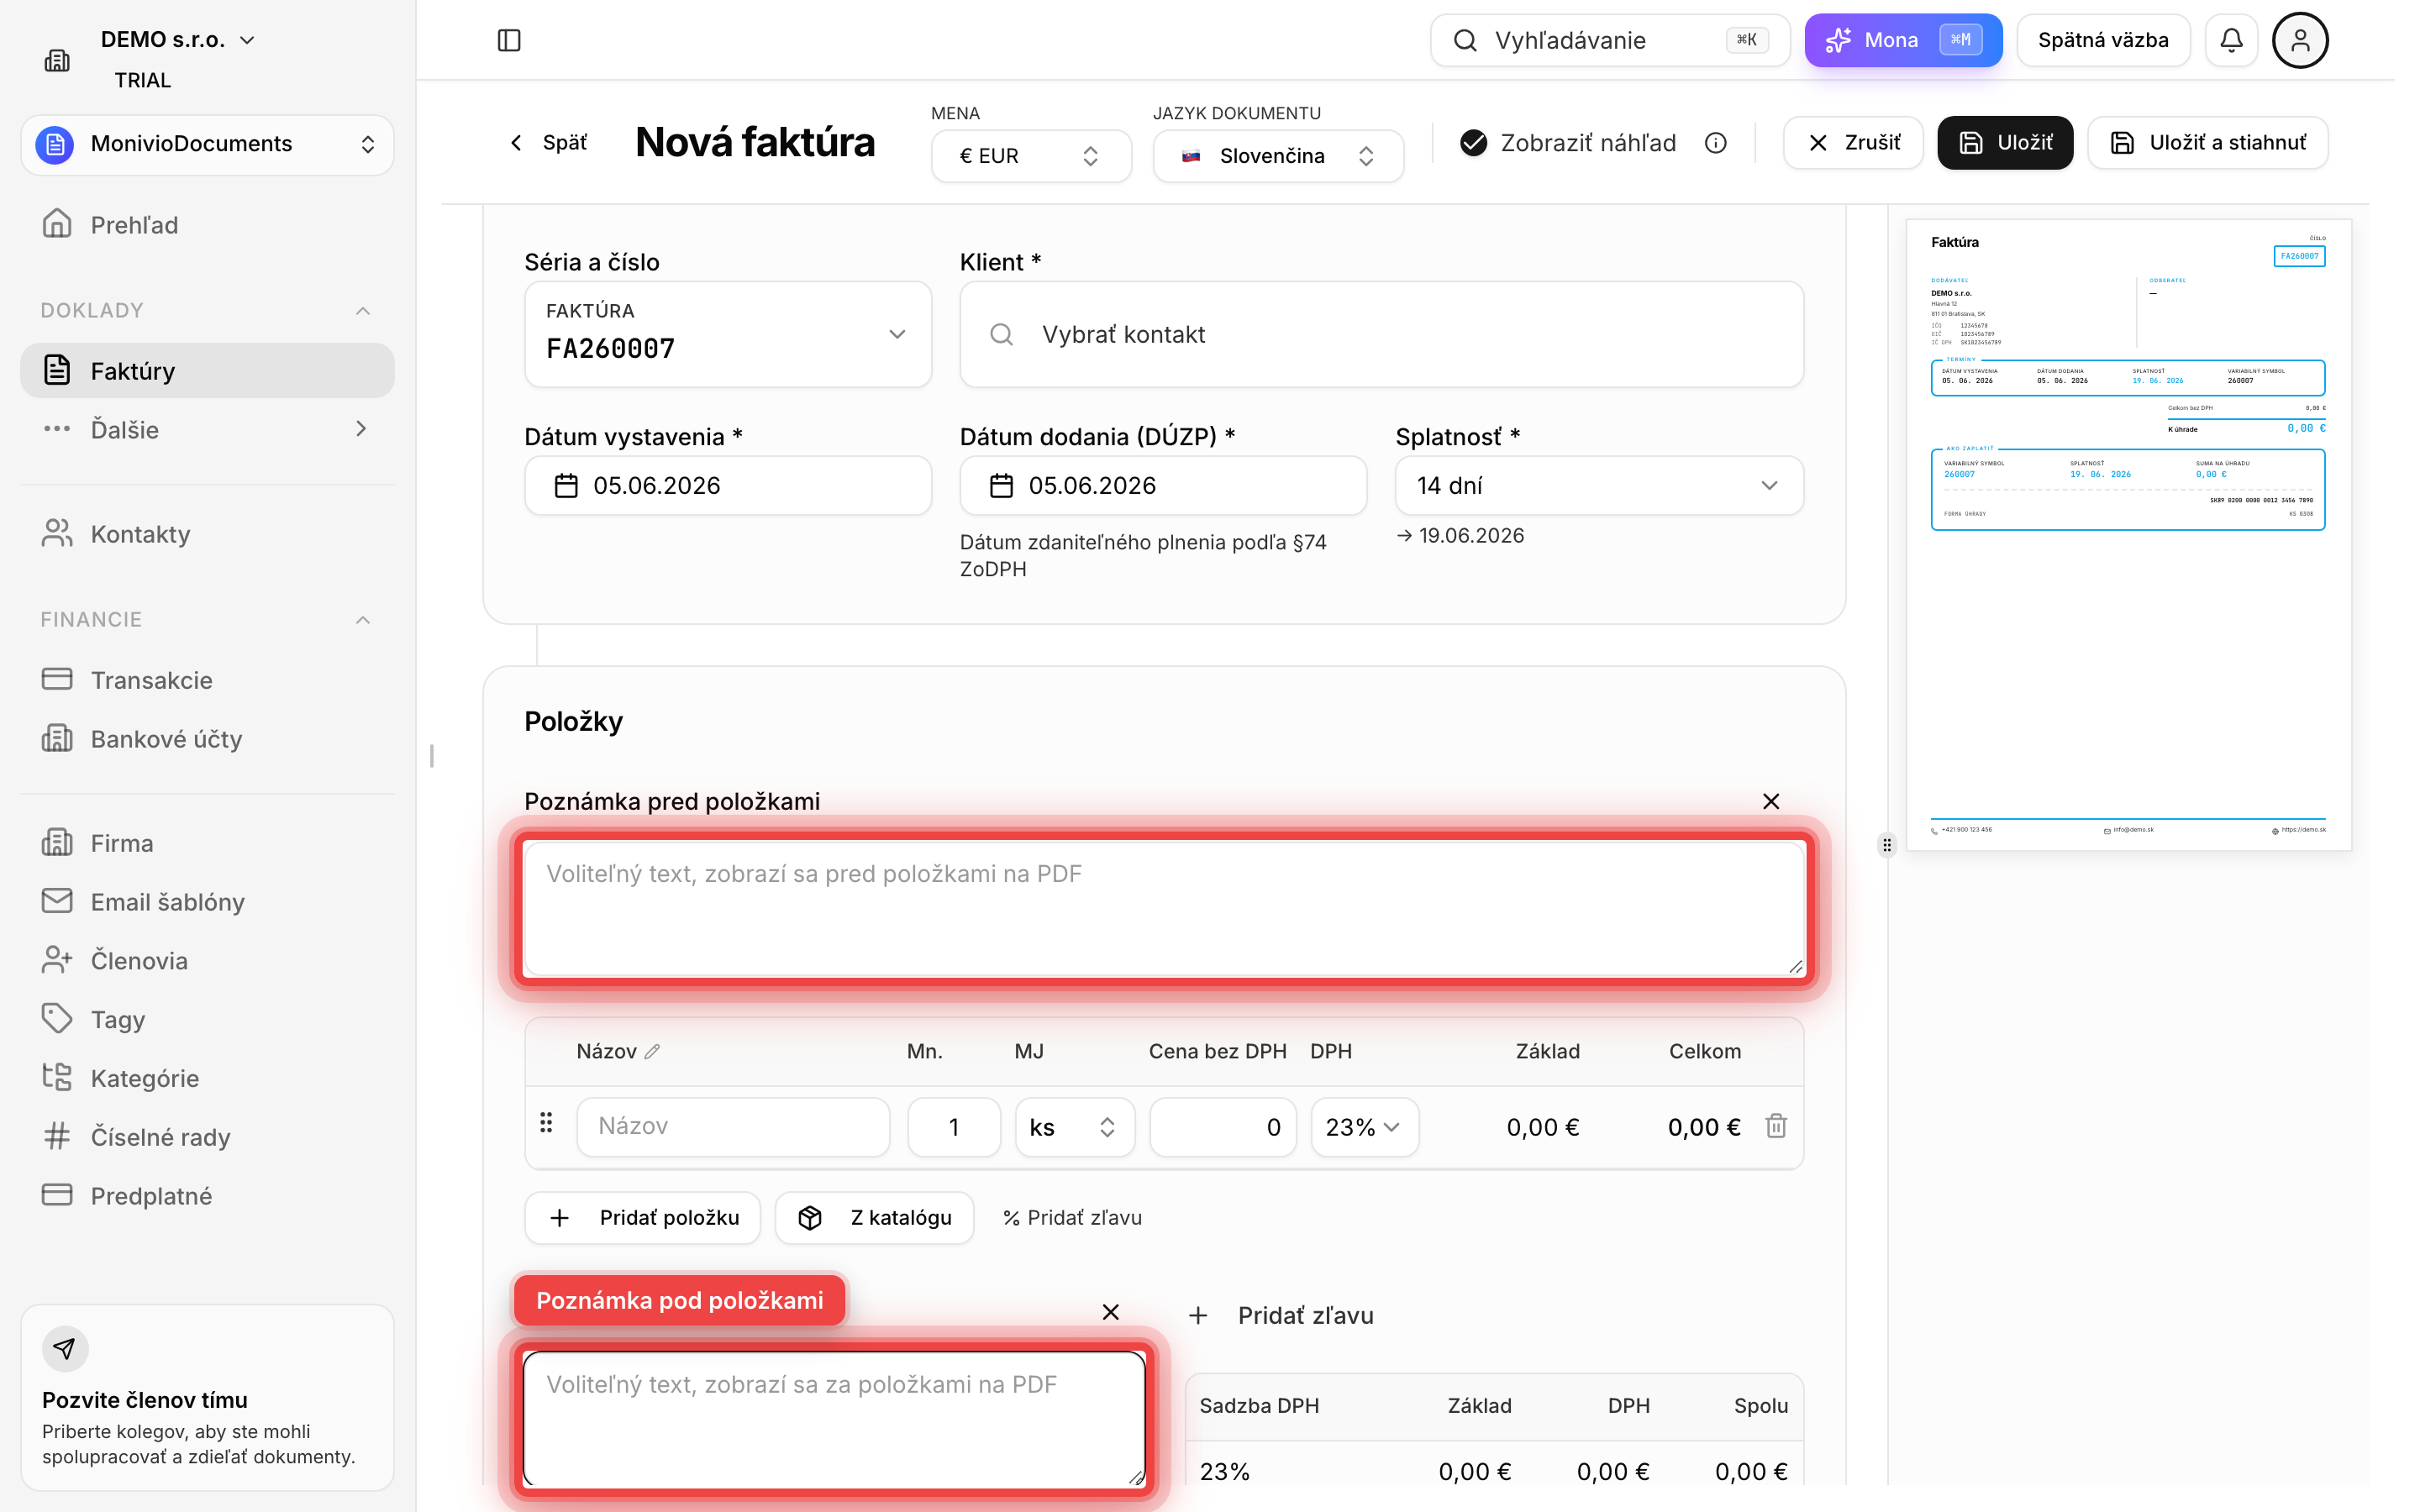This screenshot has height=1512, width=2420.
Task: Click % Pridať zľavu link under items
Action: [1072, 1218]
